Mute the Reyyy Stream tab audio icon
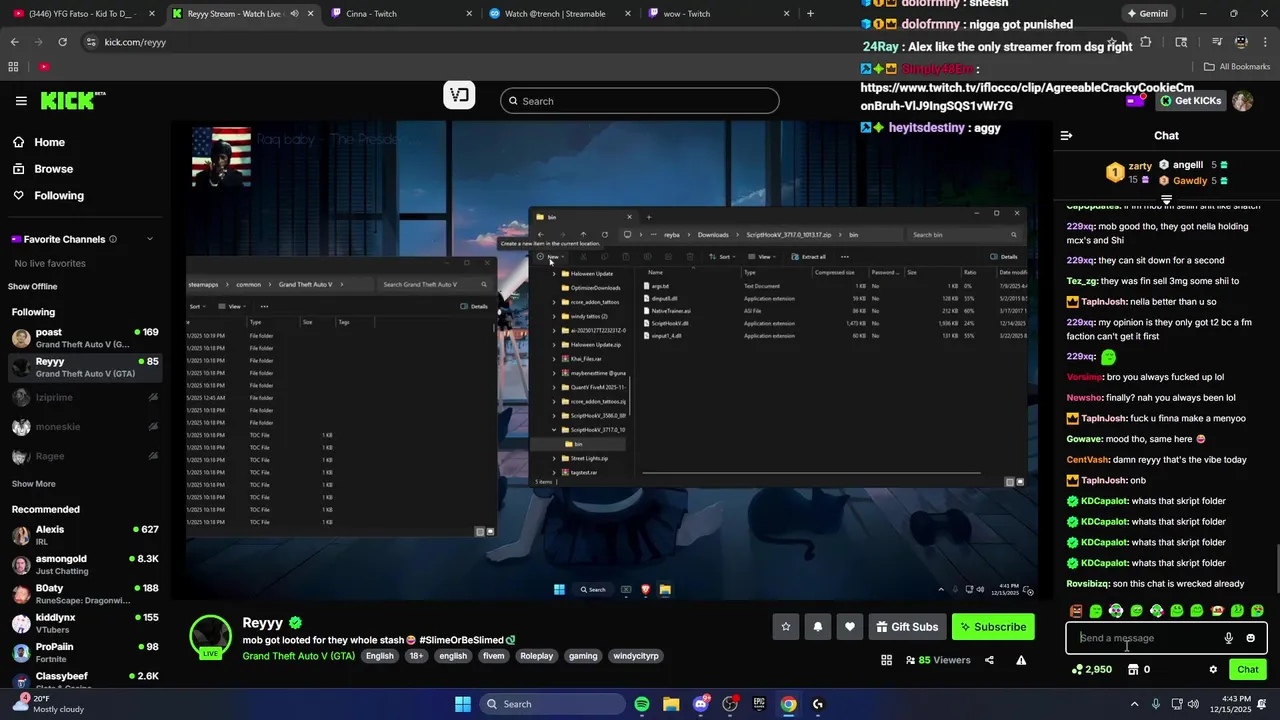 [x=294, y=14]
